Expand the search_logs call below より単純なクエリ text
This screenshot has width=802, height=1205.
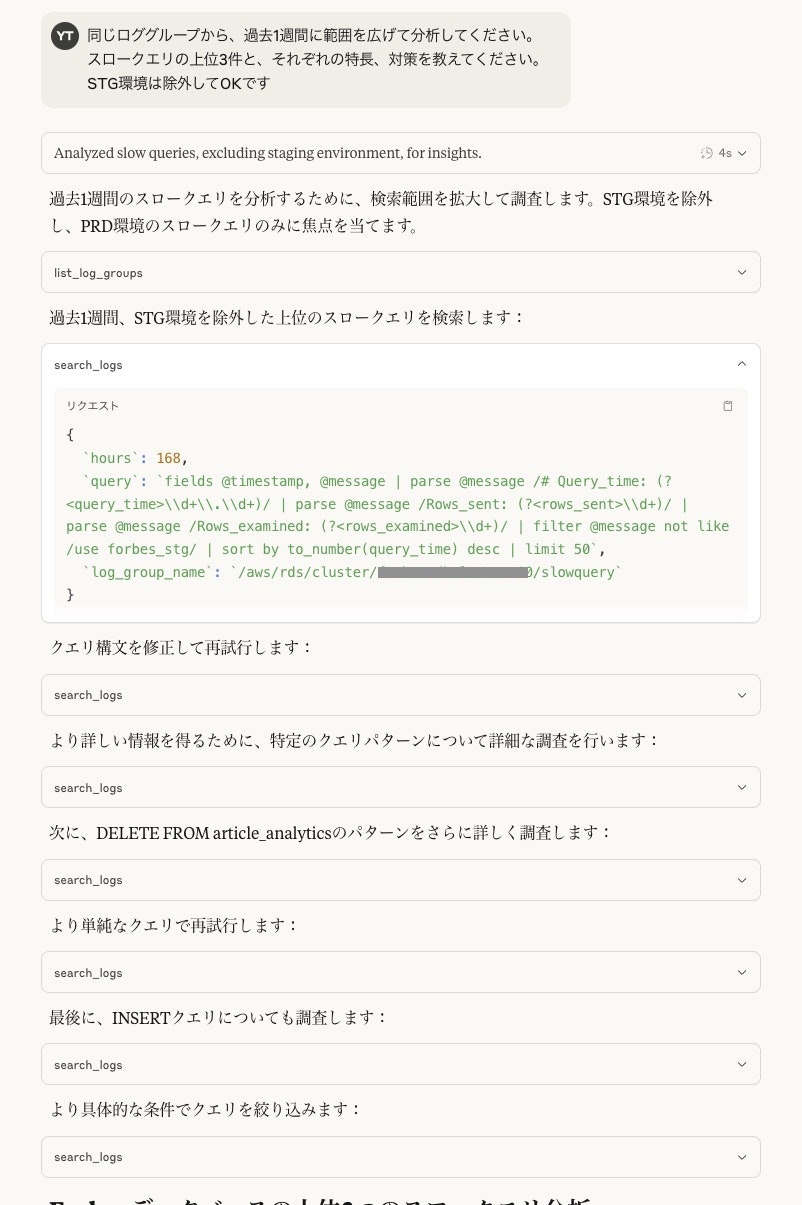(x=741, y=971)
